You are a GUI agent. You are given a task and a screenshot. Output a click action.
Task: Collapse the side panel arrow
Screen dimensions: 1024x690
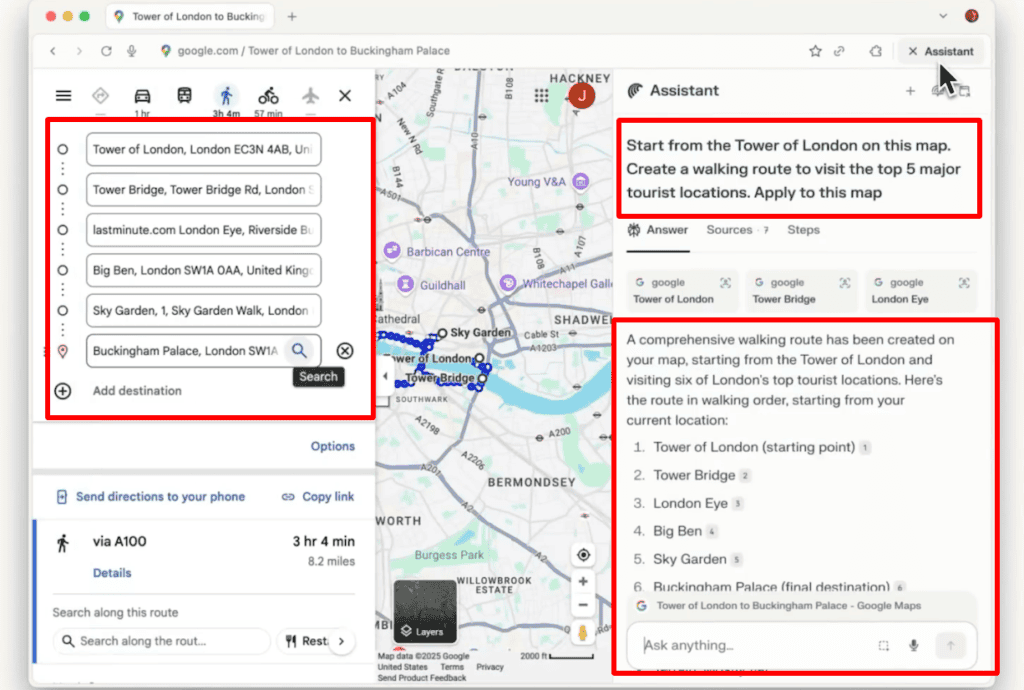click(x=385, y=376)
